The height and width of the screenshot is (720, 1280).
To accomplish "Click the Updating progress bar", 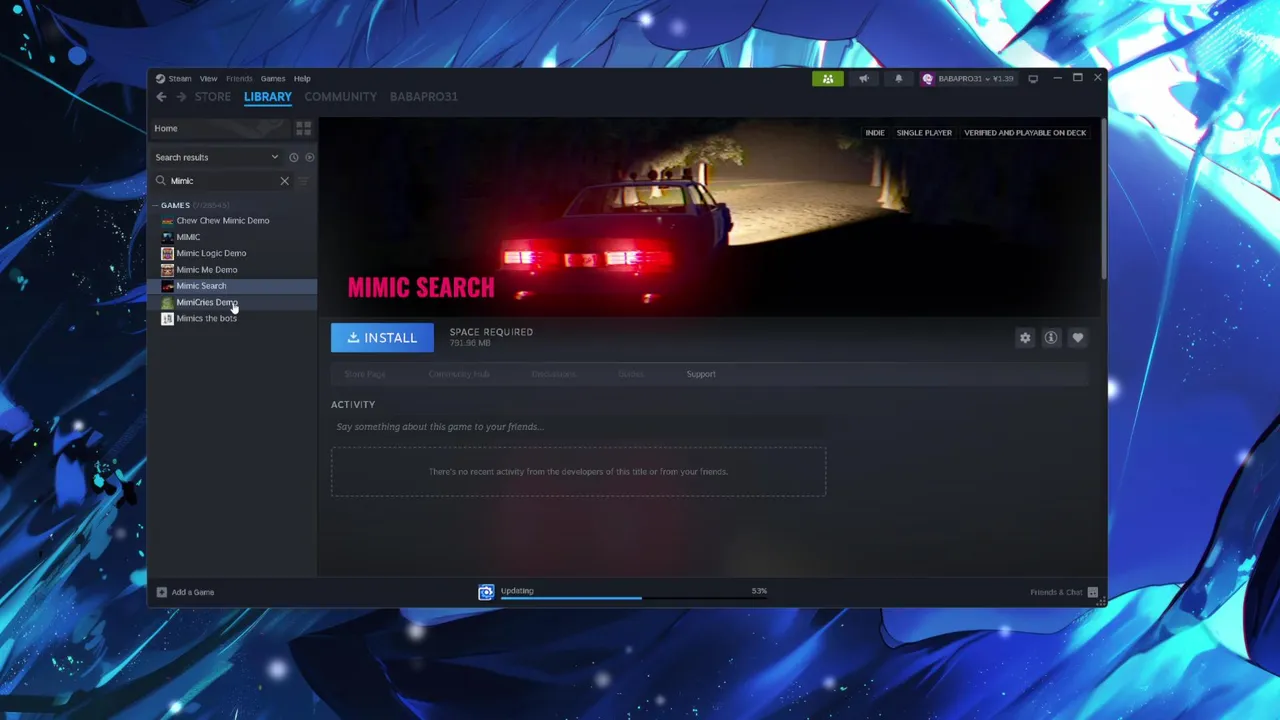I will [633, 599].
